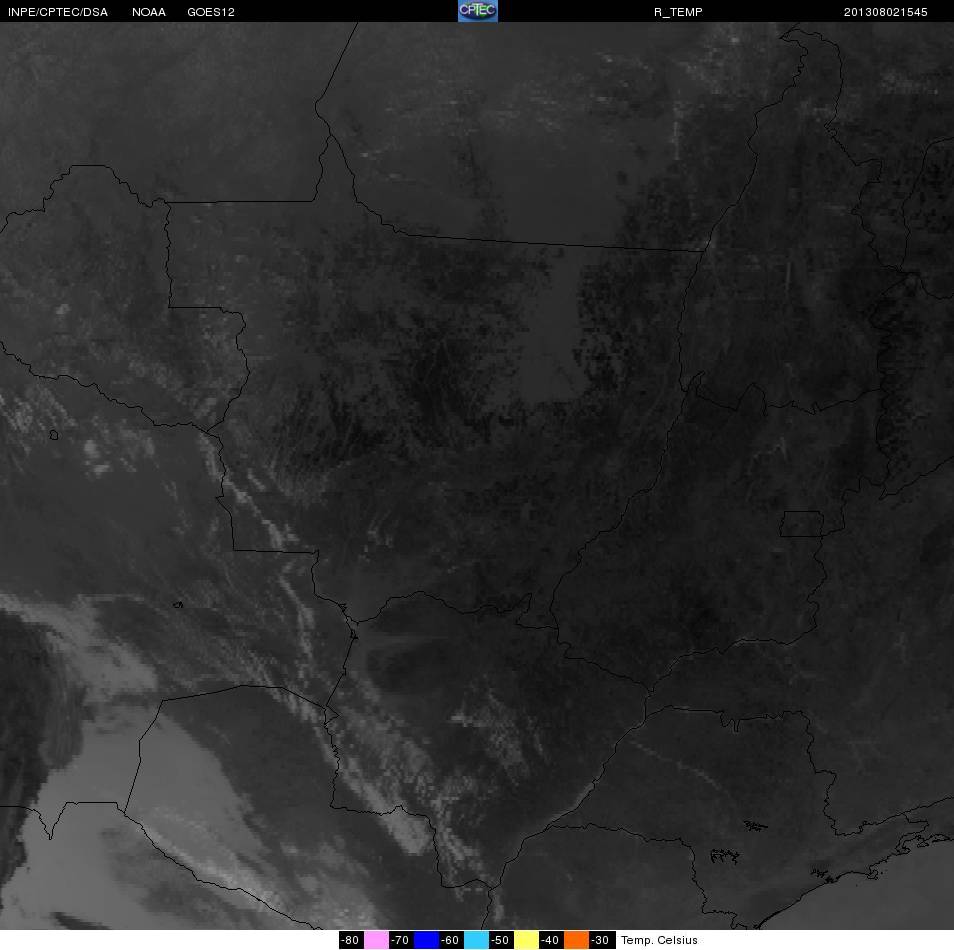Click the -40 legend value

coord(550,940)
